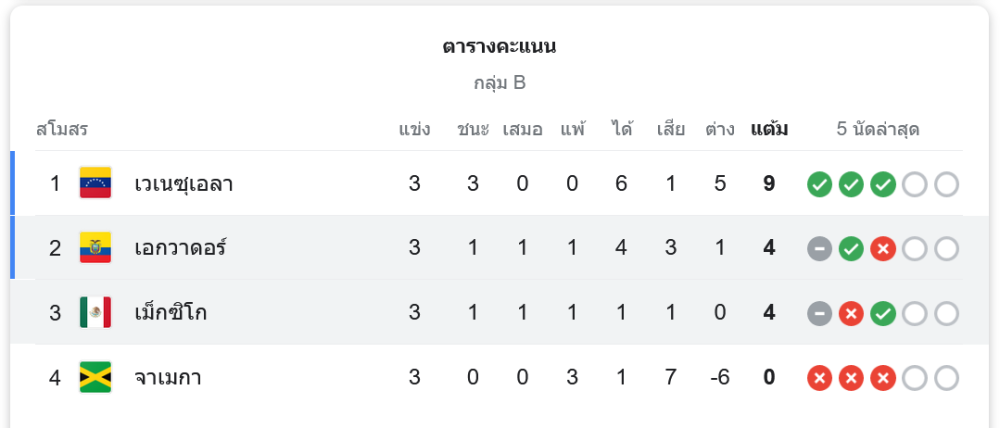Click Venezuela's last empty match circle
This screenshot has width=1000, height=428.
click(946, 184)
